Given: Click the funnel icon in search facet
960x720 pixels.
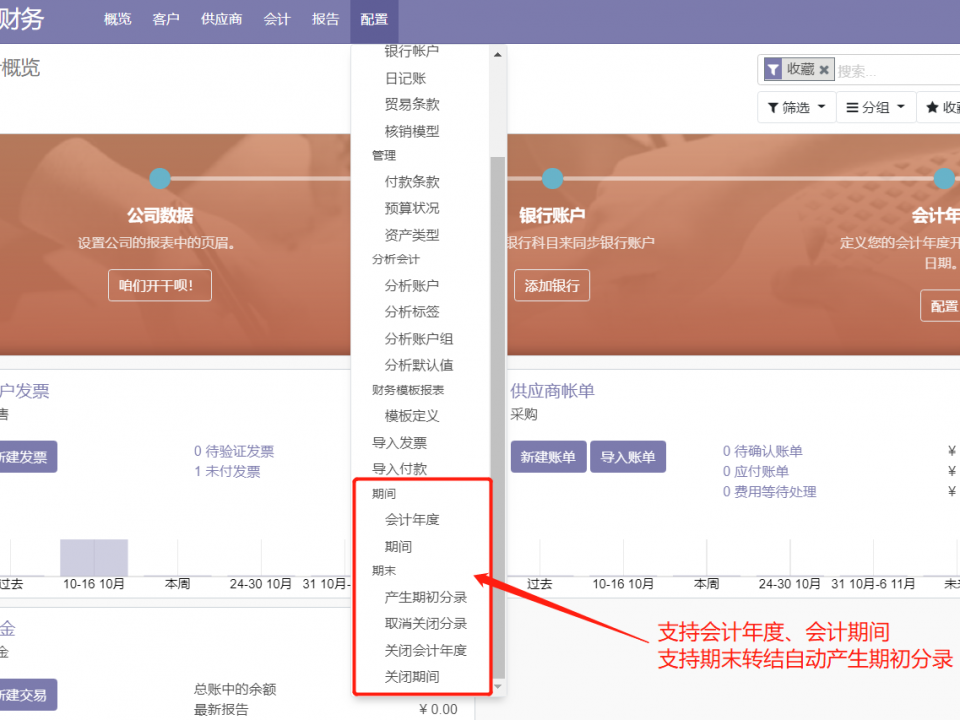Looking at the screenshot, I should [773, 70].
